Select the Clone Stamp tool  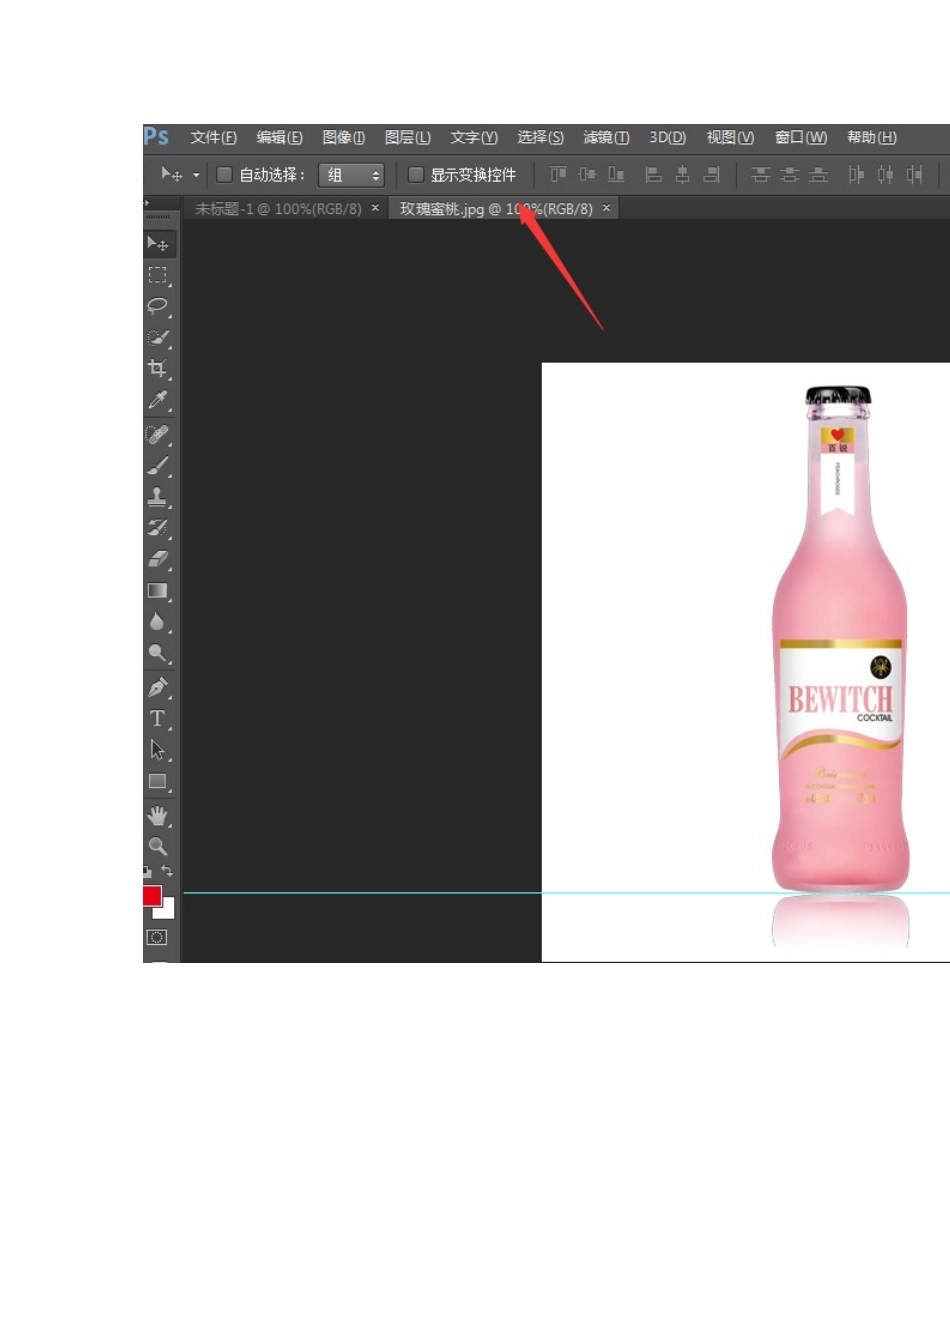coord(158,497)
